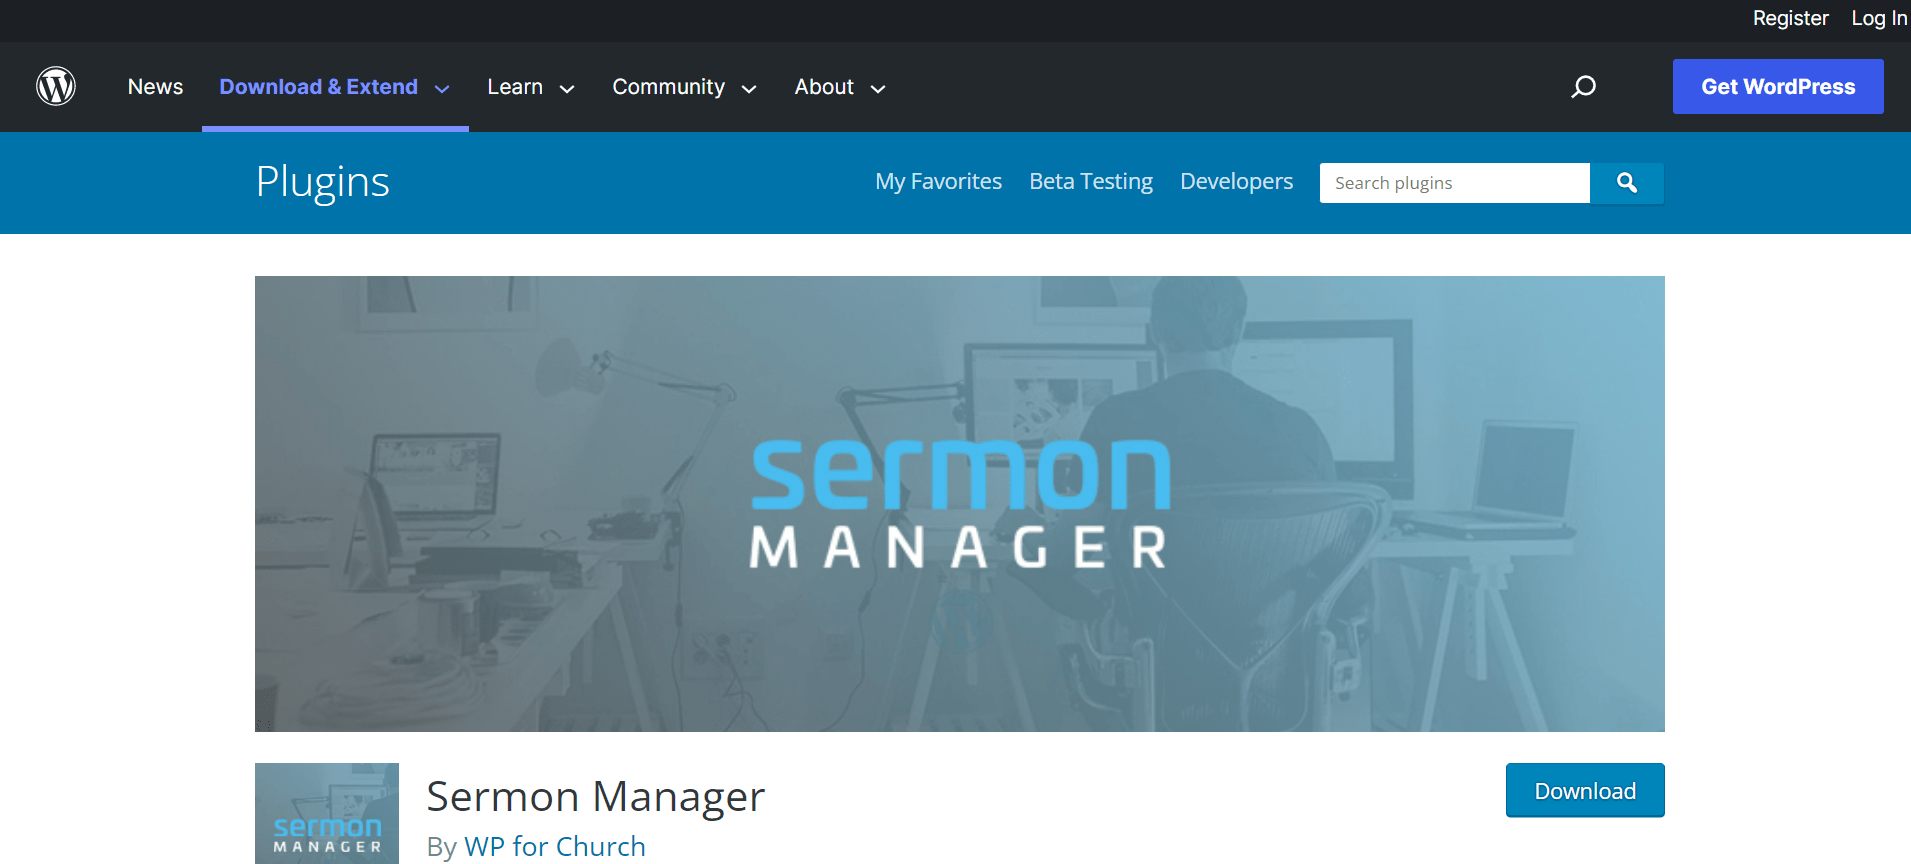The height and width of the screenshot is (864, 1911).
Task: Click the Register link
Action: coord(1790,18)
